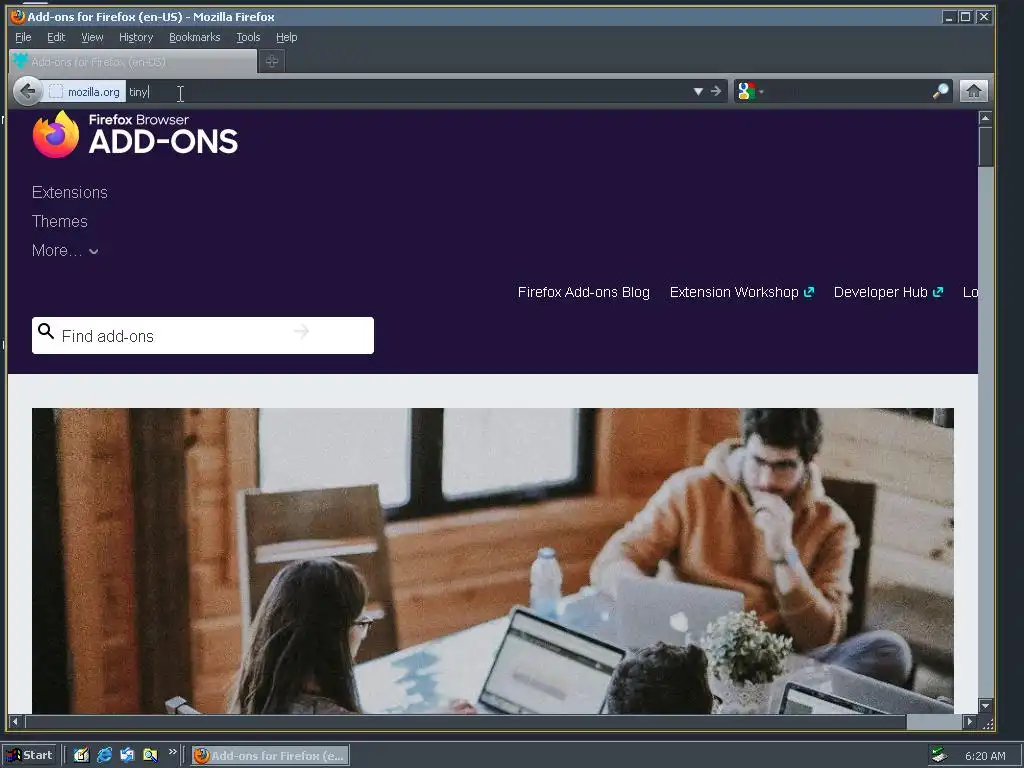This screenshot has width=1024, height=768.
Task: Submit search with arrow in Find add-ons
Action: point(301,332)
